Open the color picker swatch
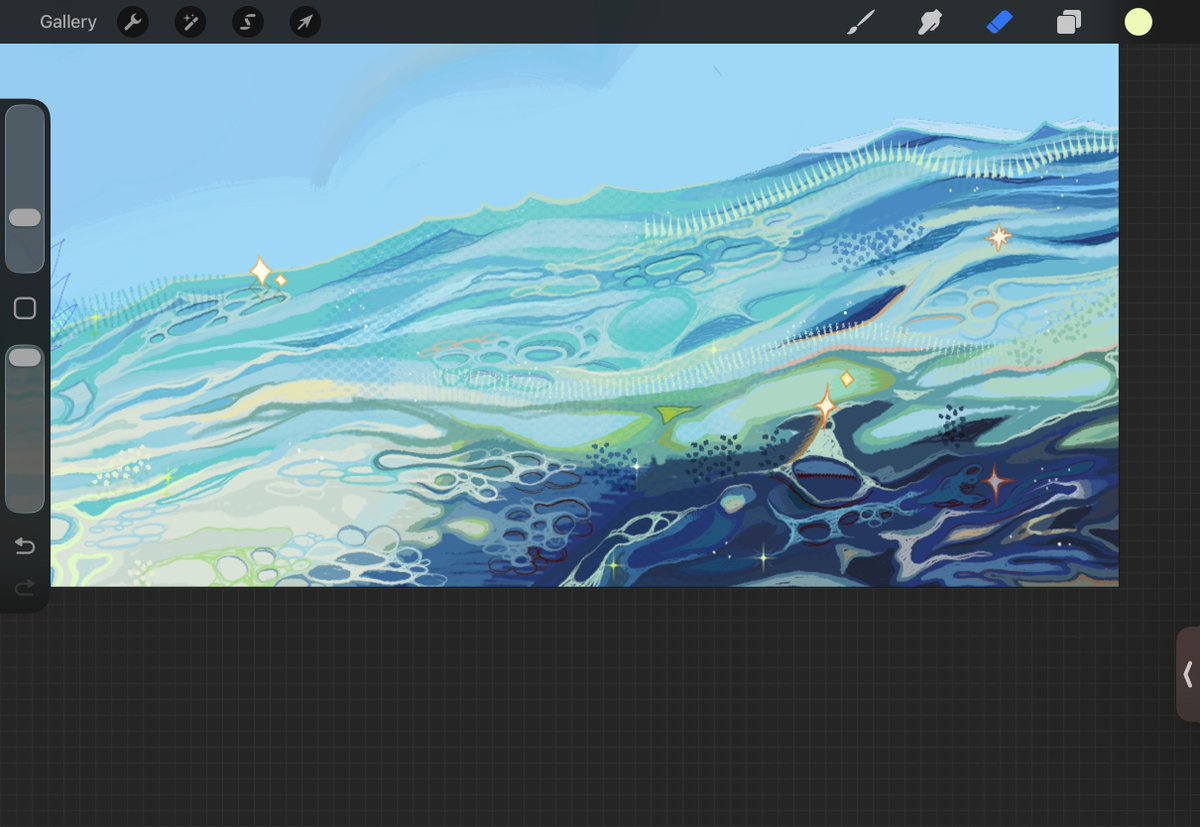This screenshot has width=1200, height=827. tap(1138, 22)
